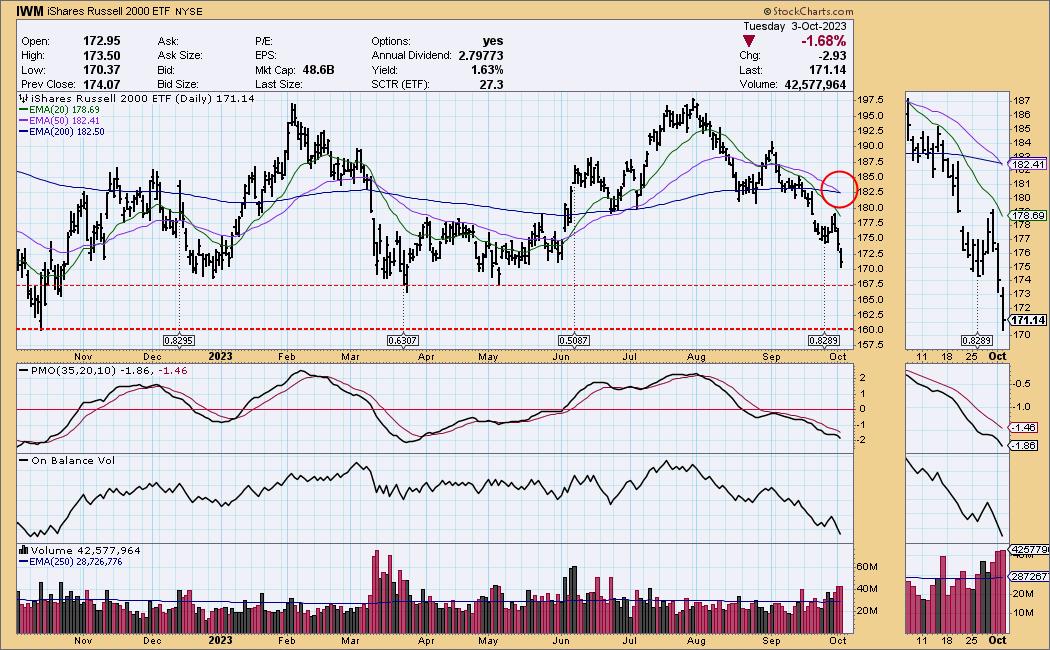Click the 0.6307 cycle label near Apr
1050x650 pixels.
[402, 340]
